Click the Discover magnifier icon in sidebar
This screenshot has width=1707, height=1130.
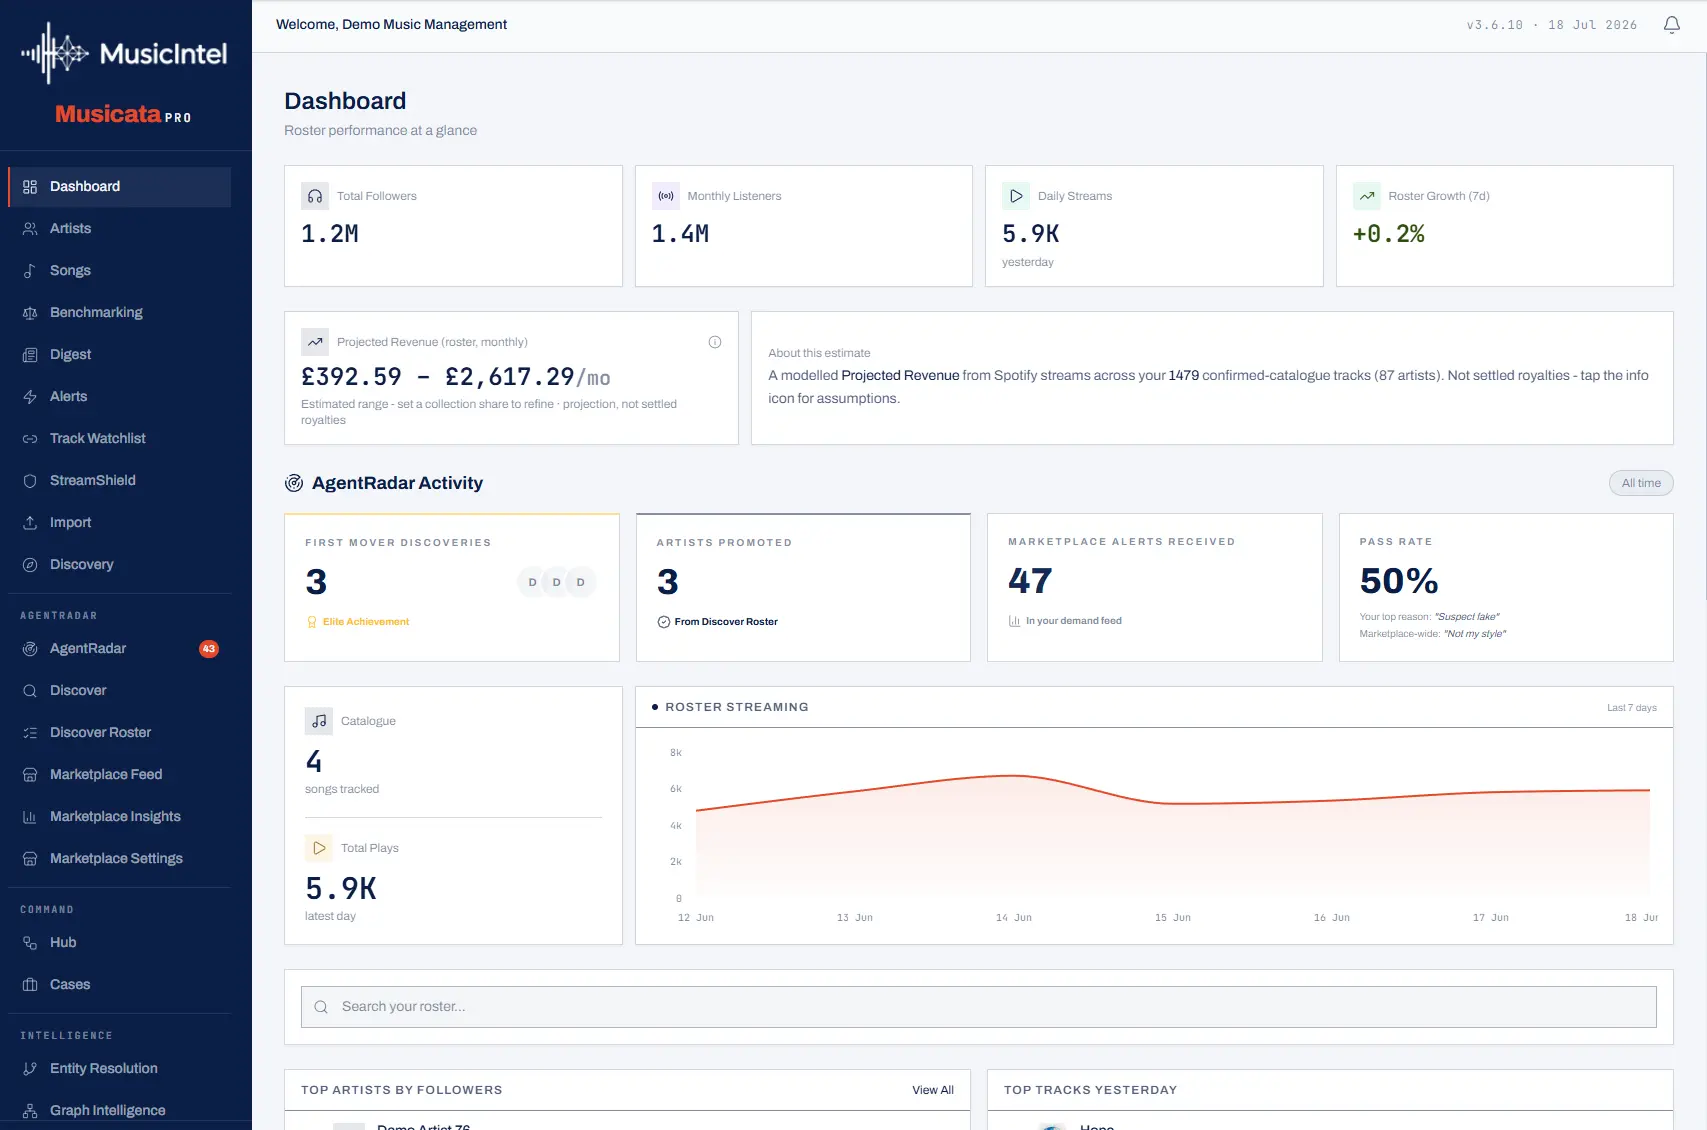[30, 691]
